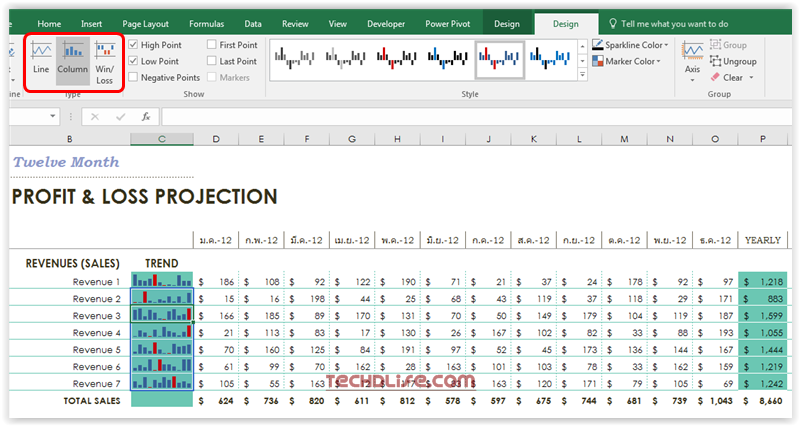Open the Review tab
Image resolution: width=800 pixels, height=426 pixels.
(x=295, y=24)
